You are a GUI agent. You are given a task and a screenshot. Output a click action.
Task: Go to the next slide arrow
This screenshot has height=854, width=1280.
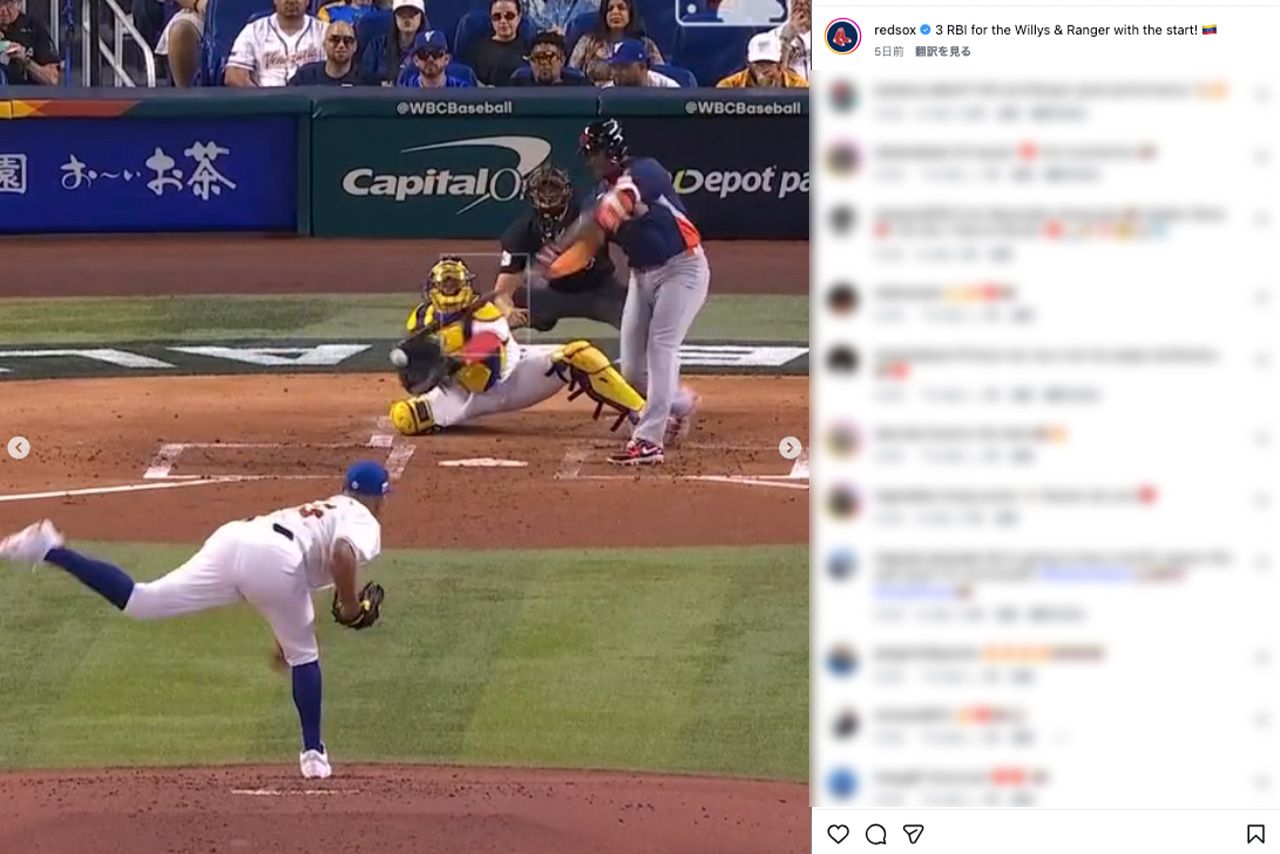[790, 448]
